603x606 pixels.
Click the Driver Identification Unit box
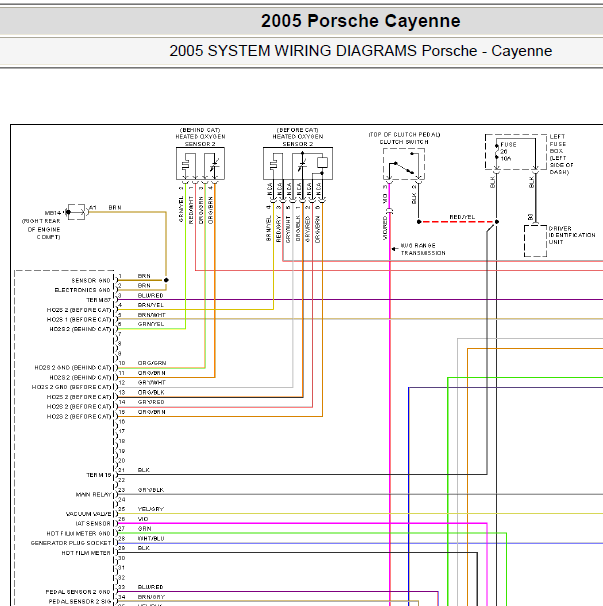pos(535,241)
